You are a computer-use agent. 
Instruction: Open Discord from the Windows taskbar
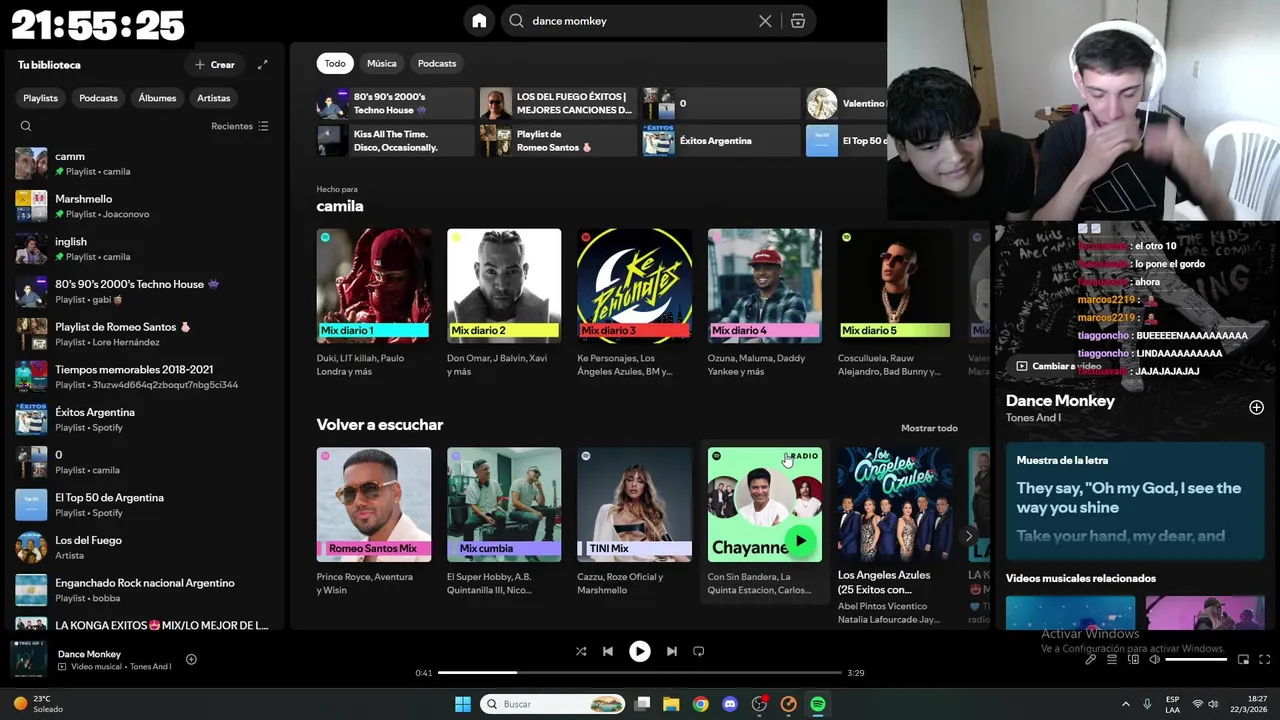coord(730,704)
